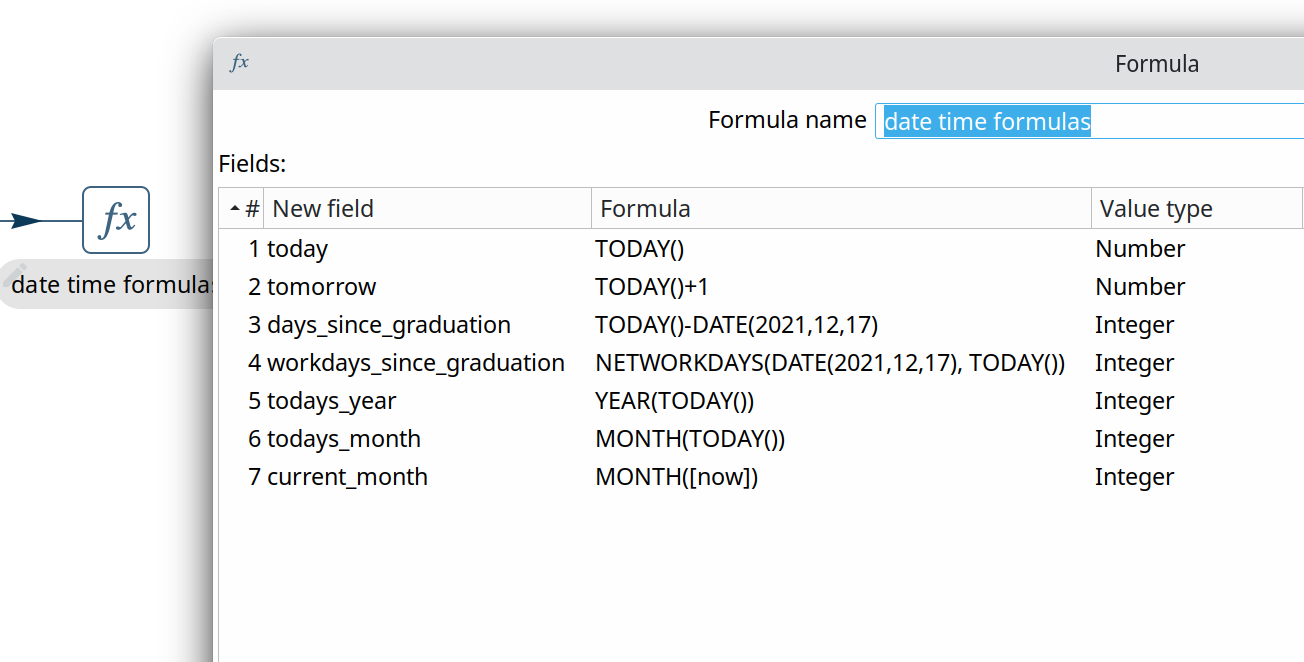Select the workdays_since_graduation field cell

point(415,363)
